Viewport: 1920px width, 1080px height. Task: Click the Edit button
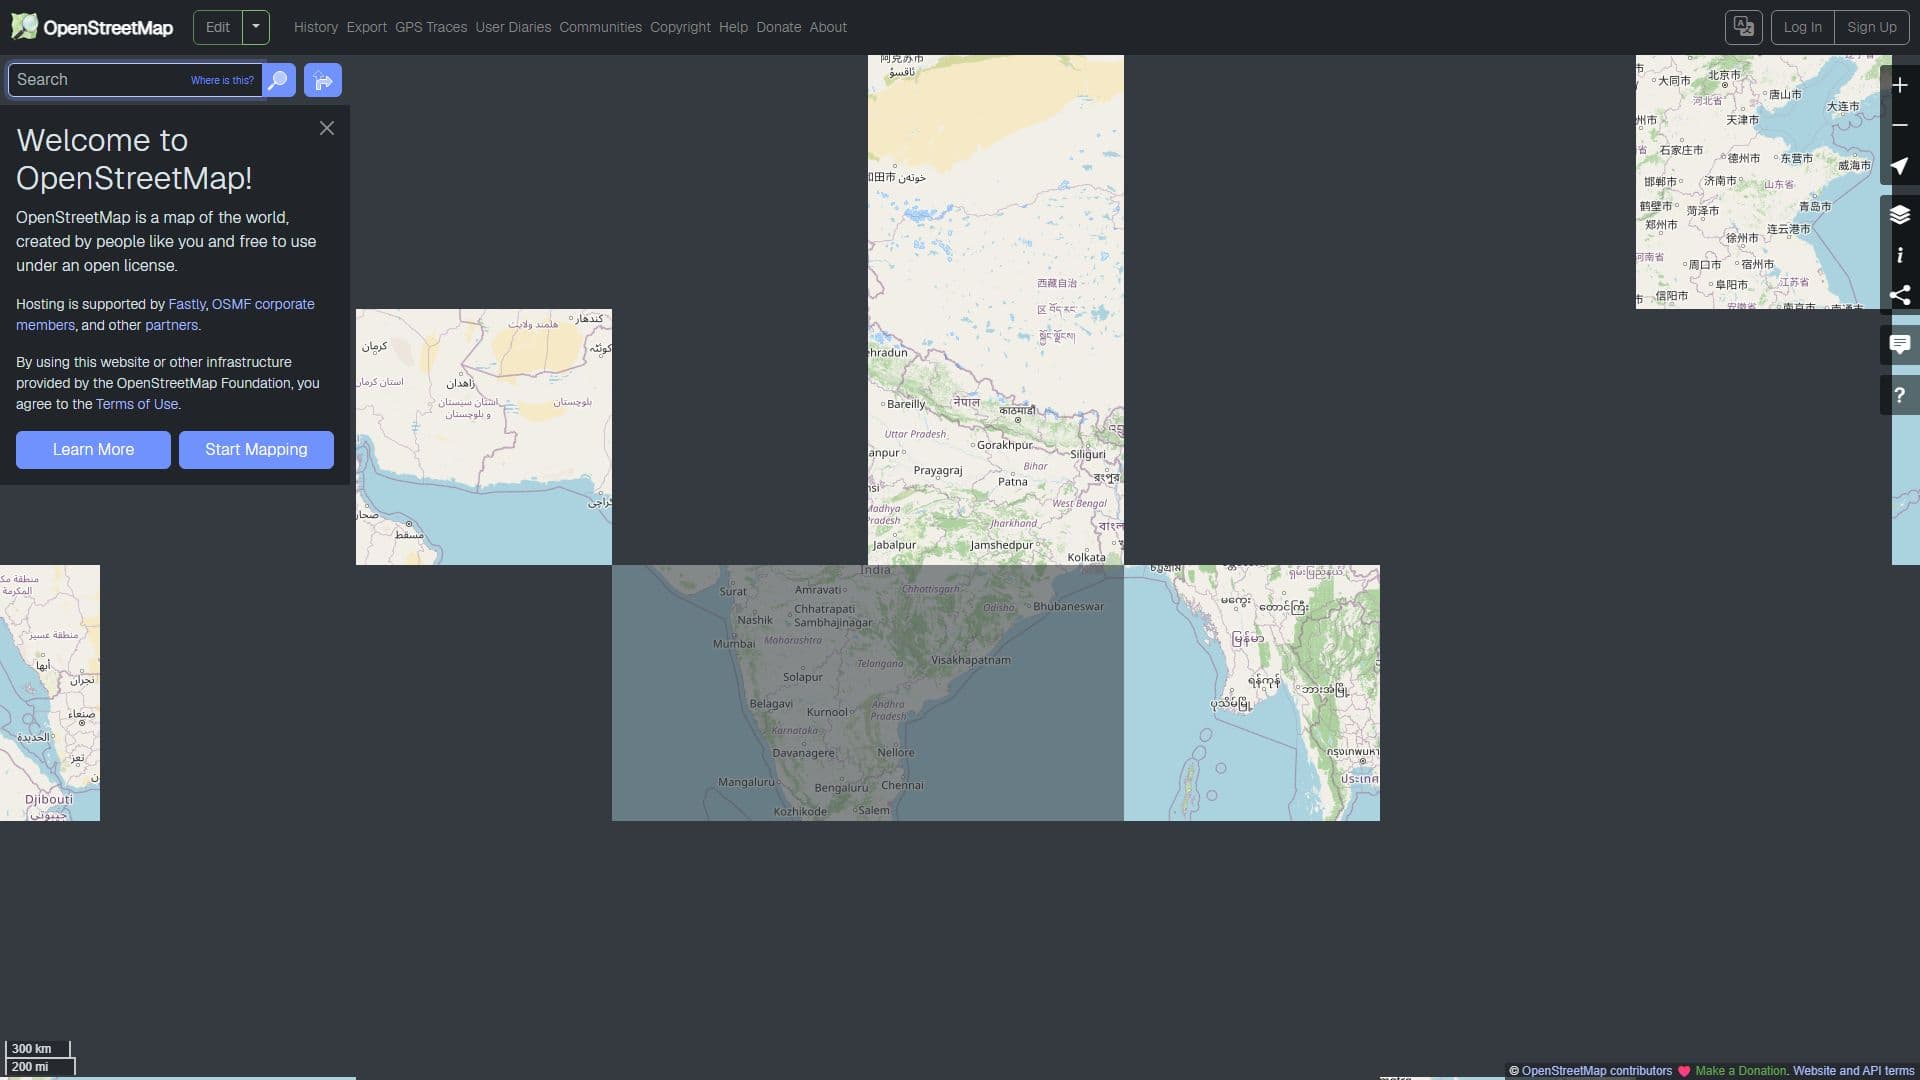218,27
